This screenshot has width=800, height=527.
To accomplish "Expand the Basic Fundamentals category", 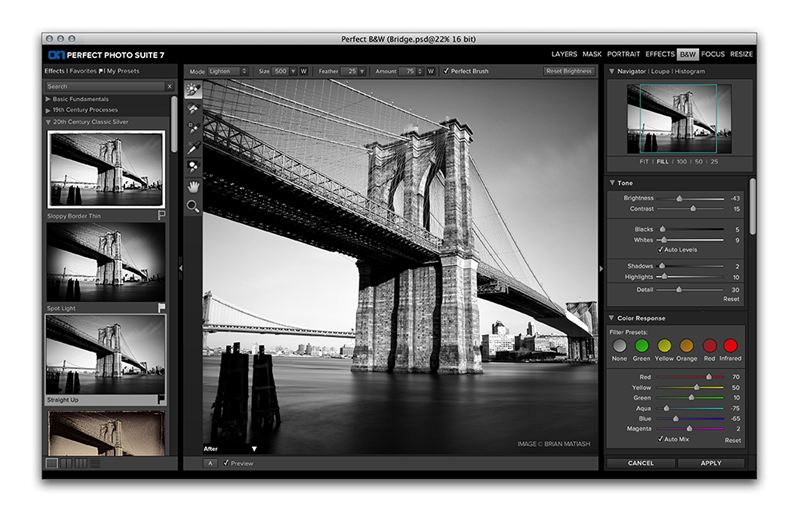I will (48, 100).
